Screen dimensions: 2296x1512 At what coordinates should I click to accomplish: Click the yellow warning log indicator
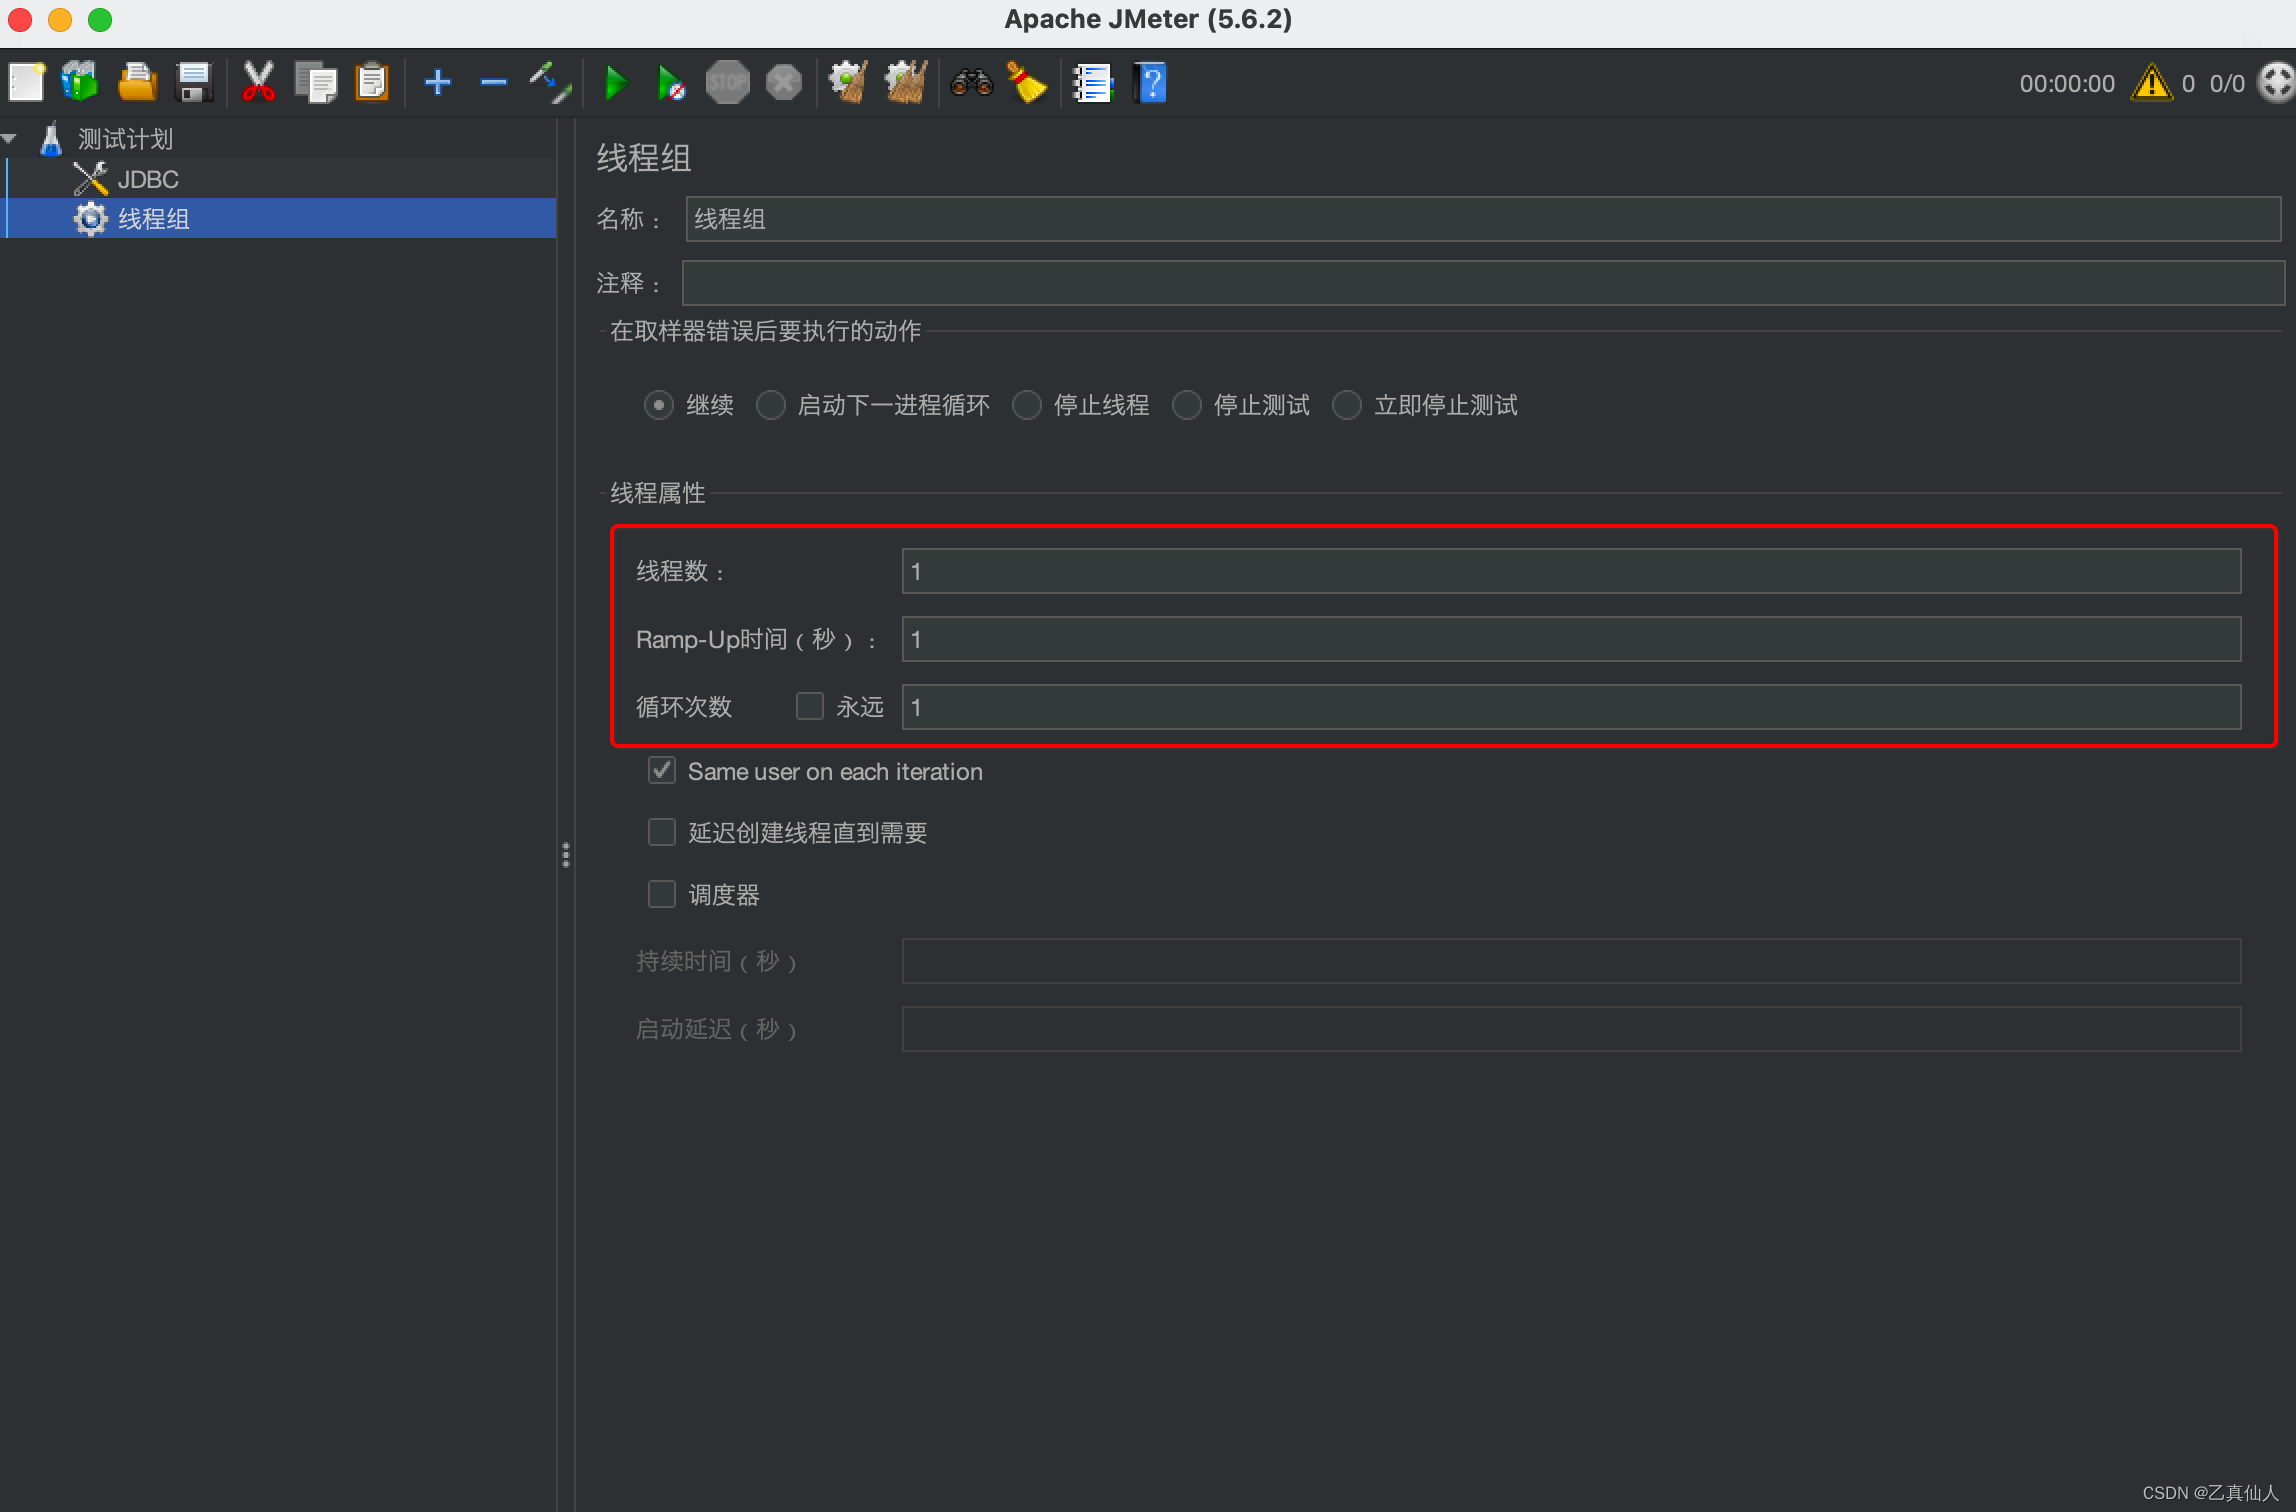tap(2151, 83)
